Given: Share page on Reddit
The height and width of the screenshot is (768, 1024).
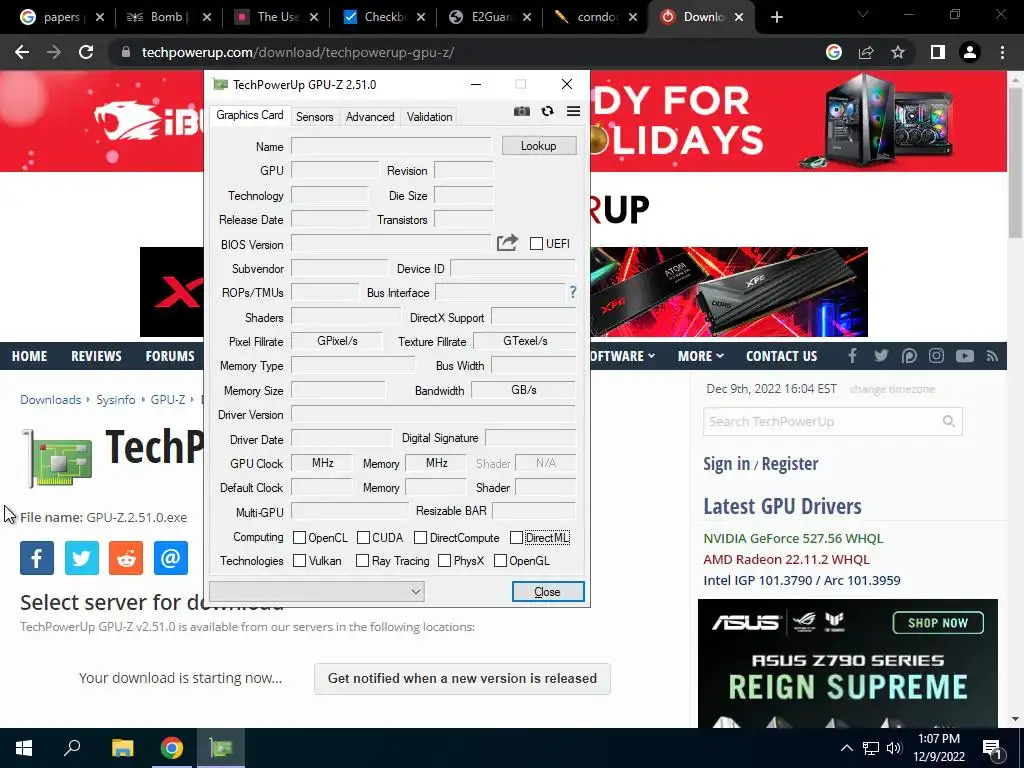Looking at the screenshot, I should tap(126, 558).
